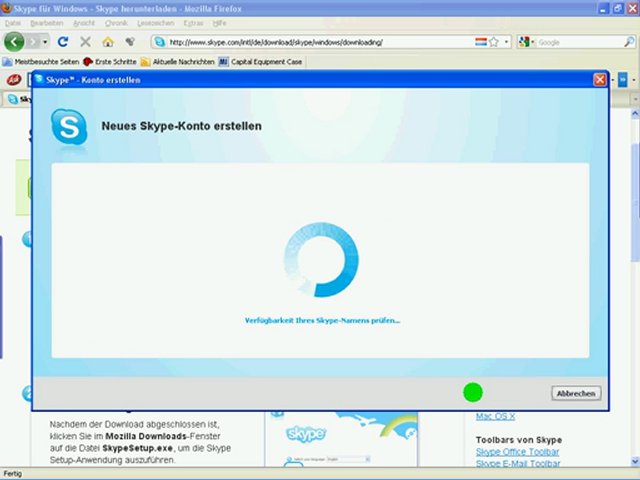Click the magnifier icon in Google search box
This screenshot has width=640, height=480.
point(629,42)
